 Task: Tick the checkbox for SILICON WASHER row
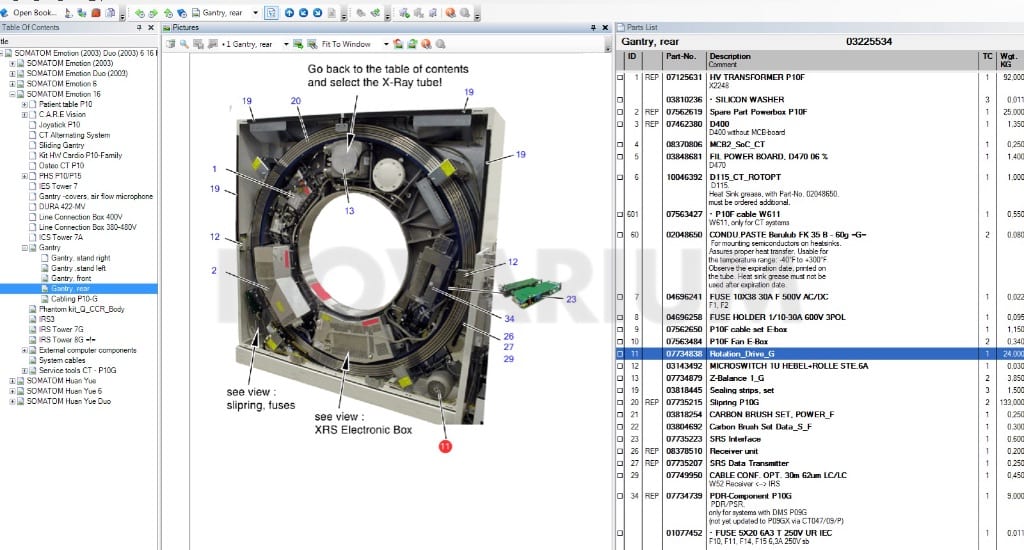click(x=620, y=100)
